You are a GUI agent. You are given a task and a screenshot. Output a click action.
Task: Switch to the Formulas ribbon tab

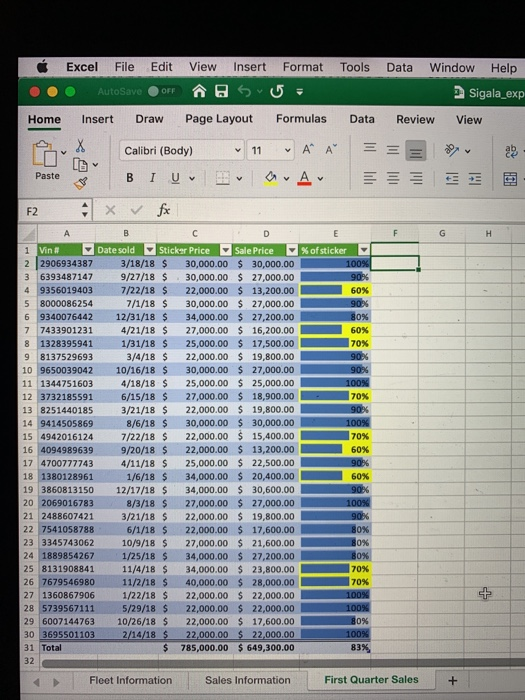point(301,119)
